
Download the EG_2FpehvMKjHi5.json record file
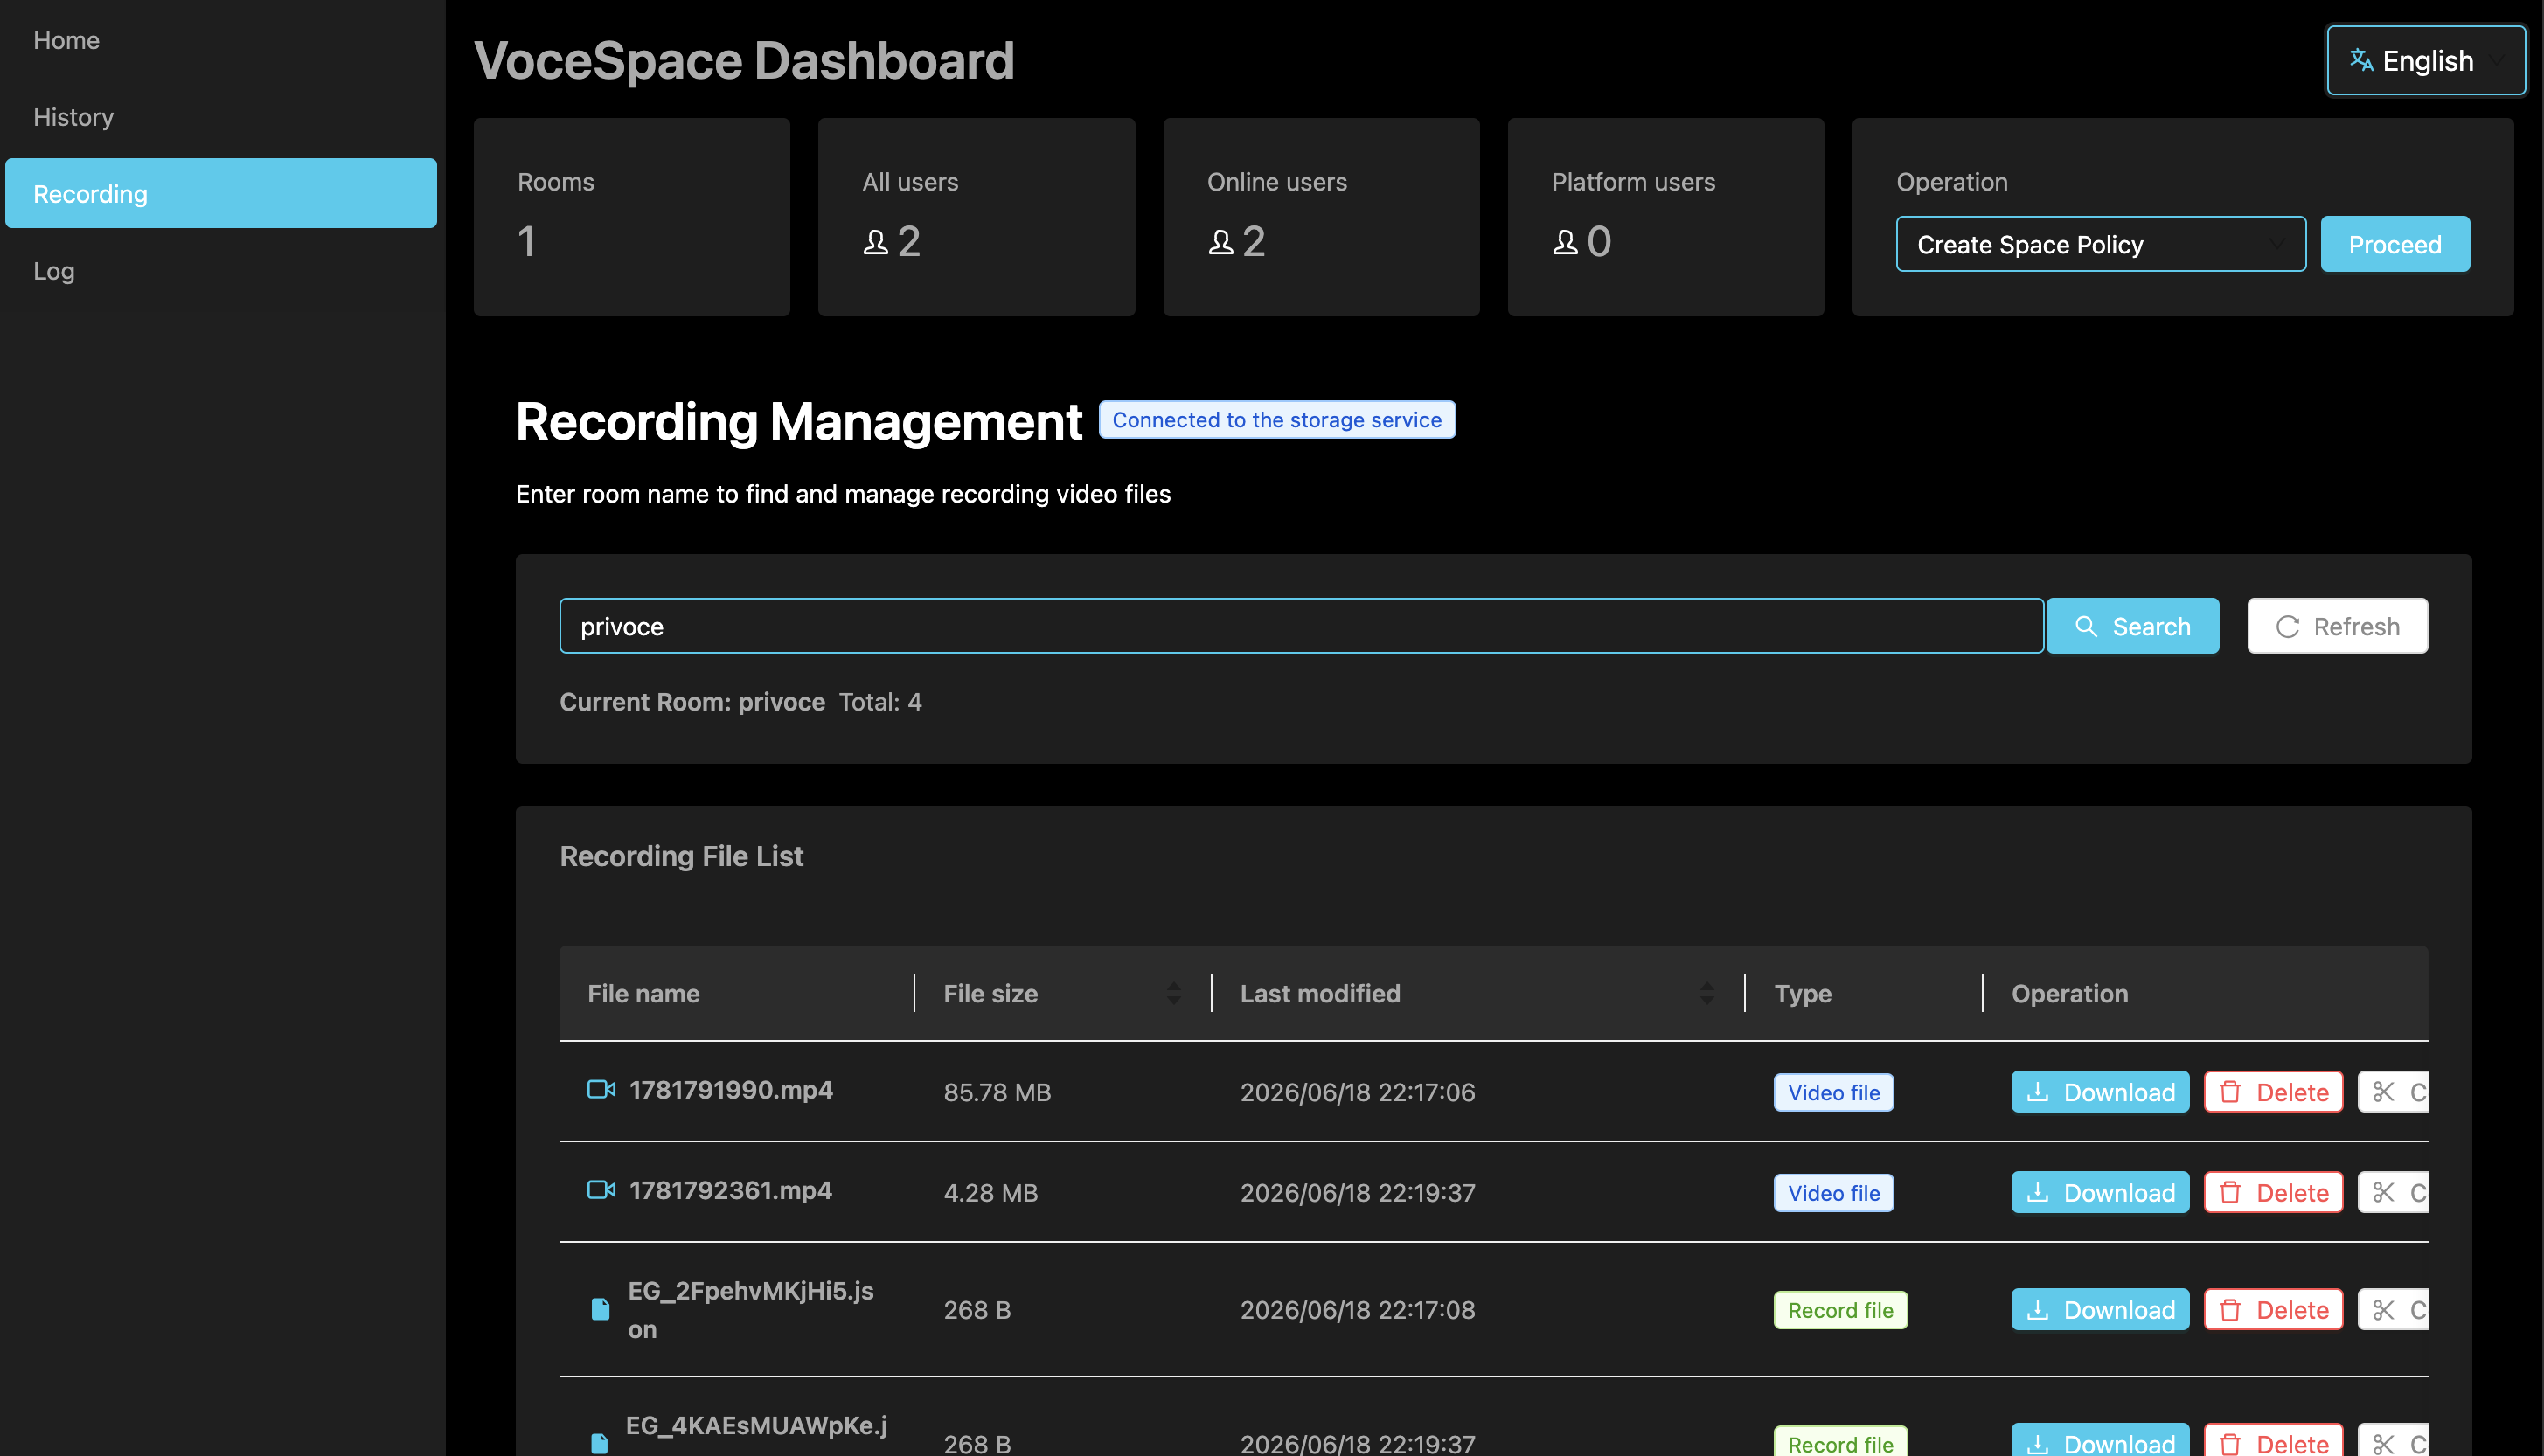pyautogui.click(x=2100, y=1309)
